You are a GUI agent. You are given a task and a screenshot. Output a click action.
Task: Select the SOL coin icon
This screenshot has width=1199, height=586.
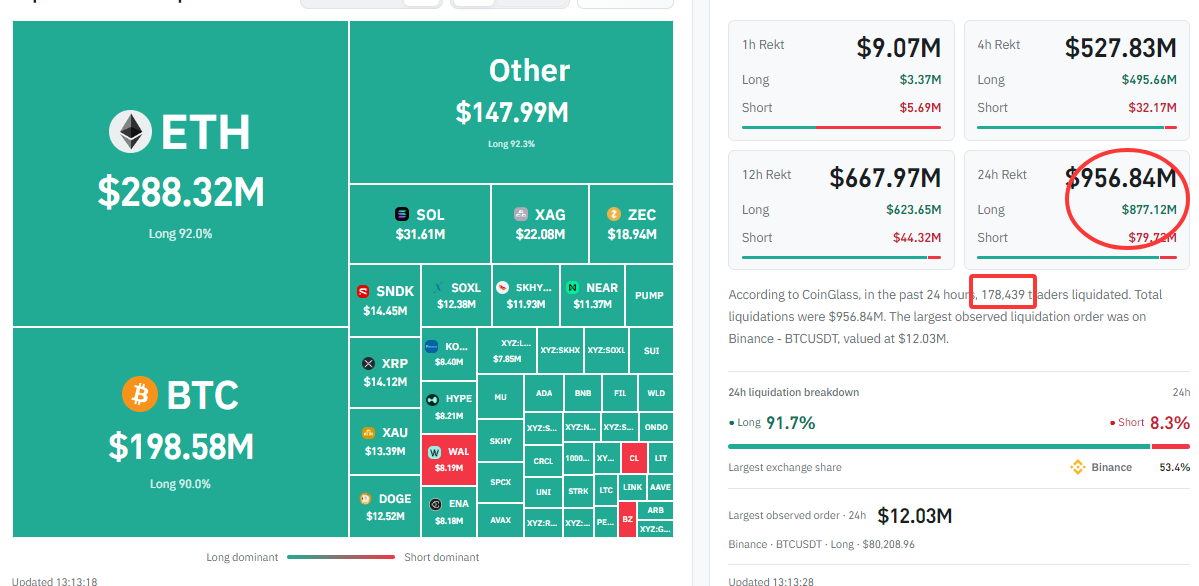(402, 215)
